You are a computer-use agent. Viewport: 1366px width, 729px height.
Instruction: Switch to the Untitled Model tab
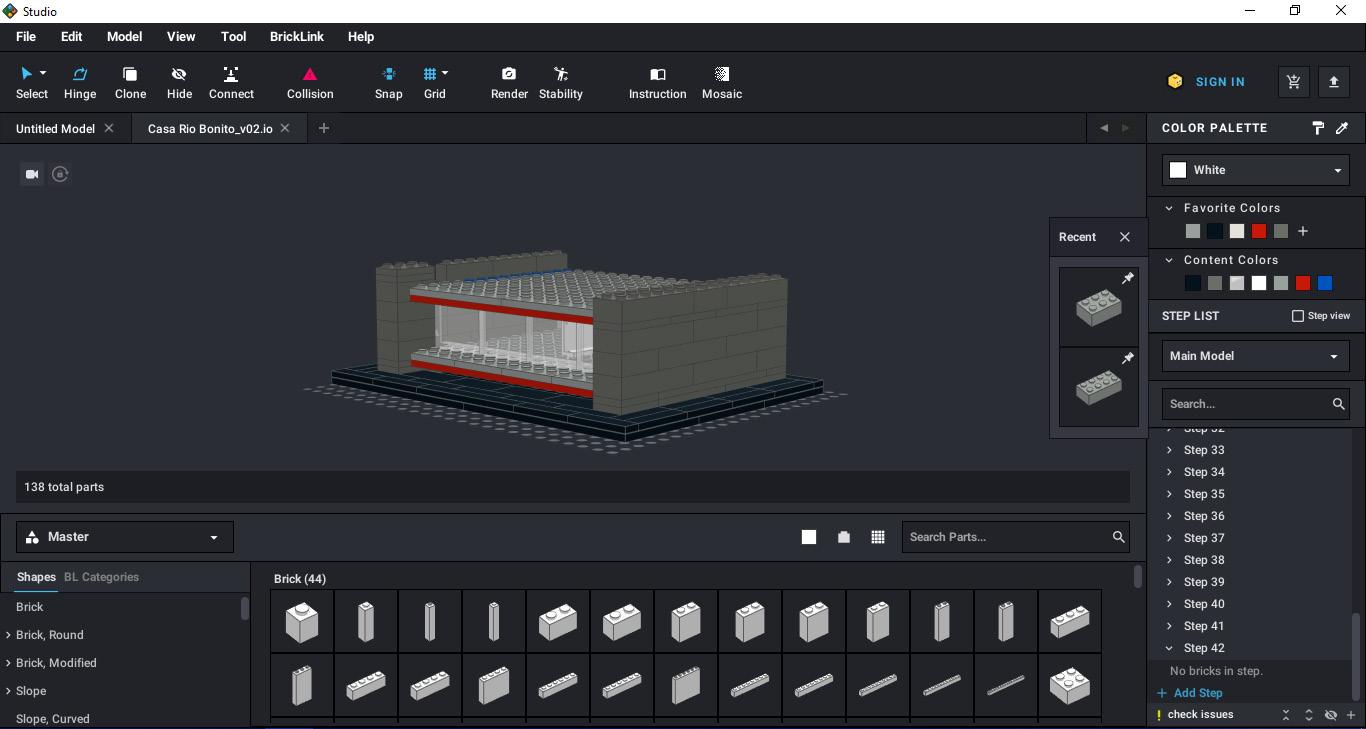(55, 129)
